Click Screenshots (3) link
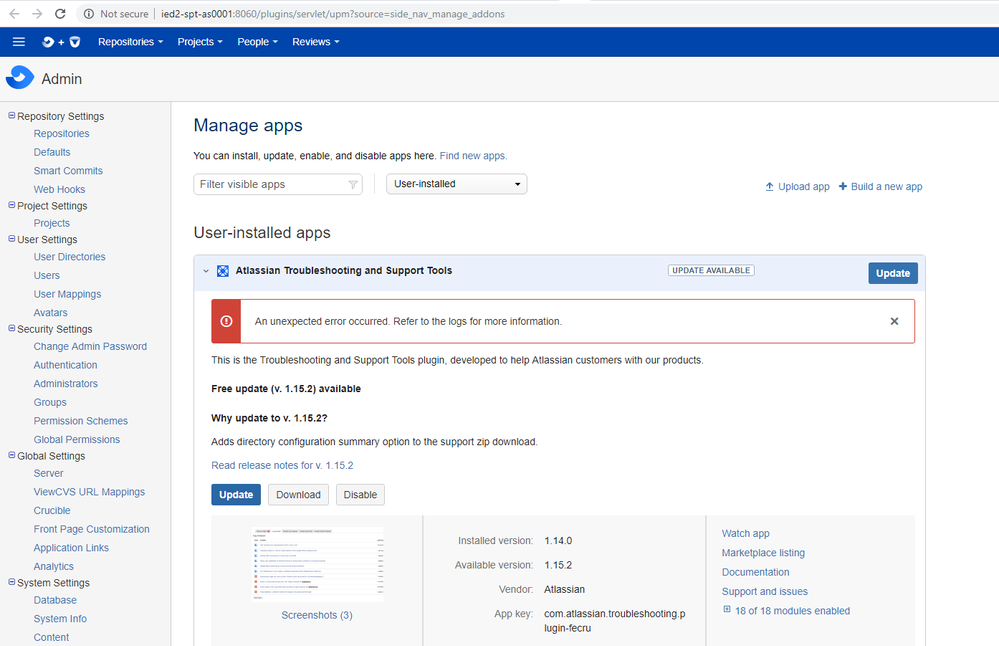Screen dimensions: 999x646 click(317, 615)
